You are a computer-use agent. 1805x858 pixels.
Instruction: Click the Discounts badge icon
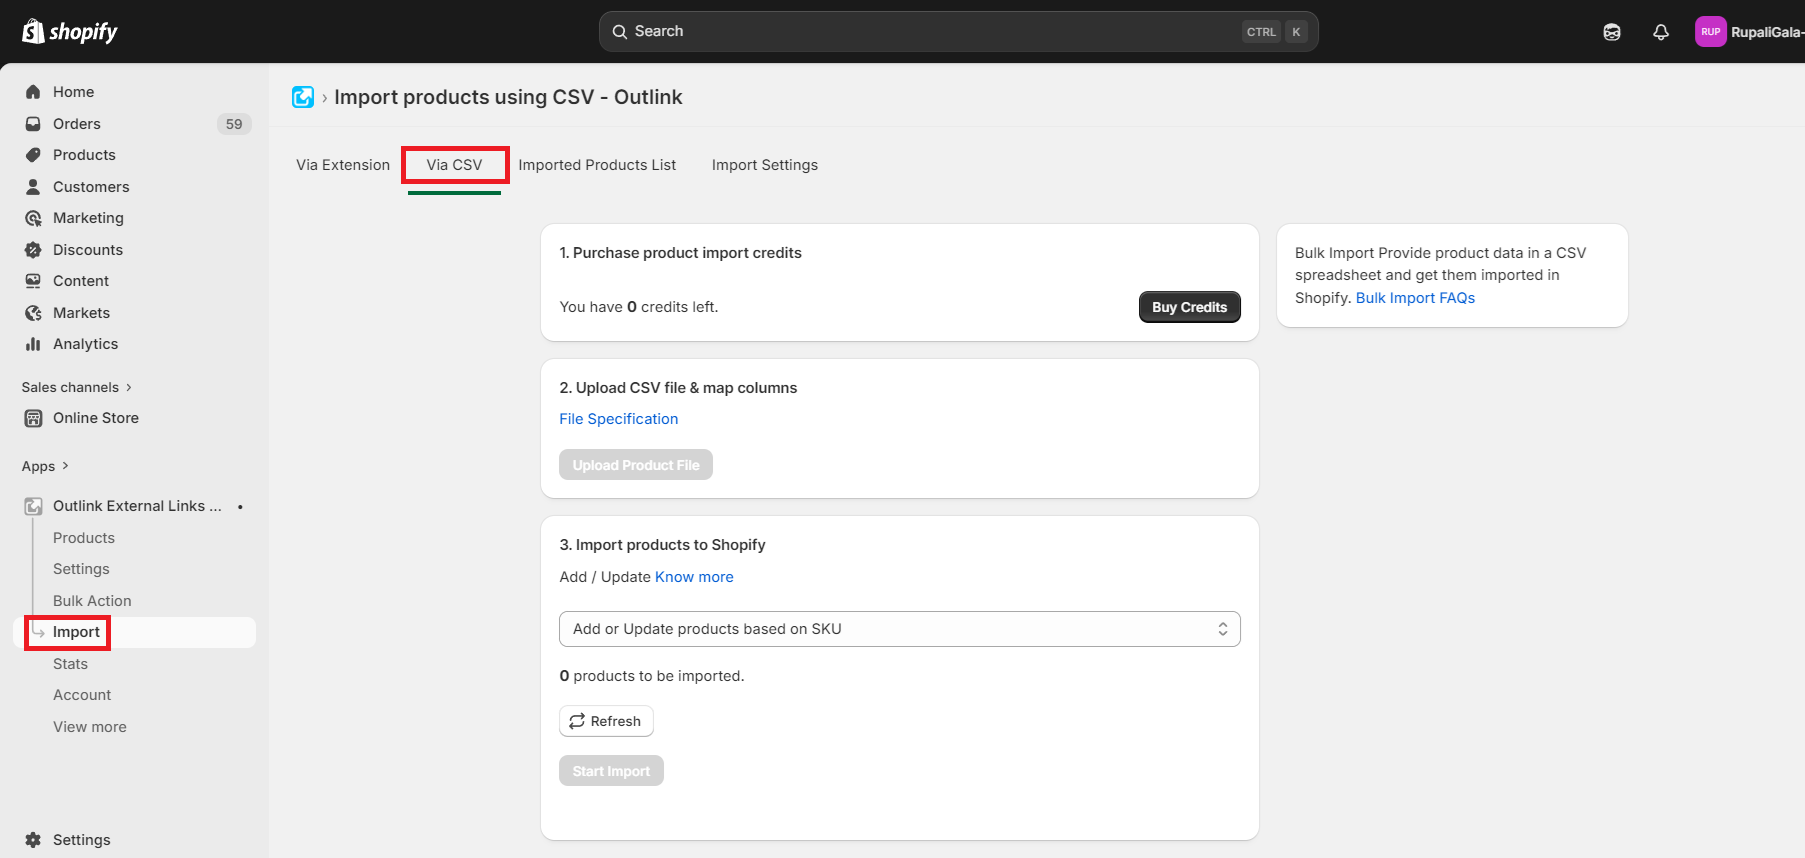click(33, 250)
